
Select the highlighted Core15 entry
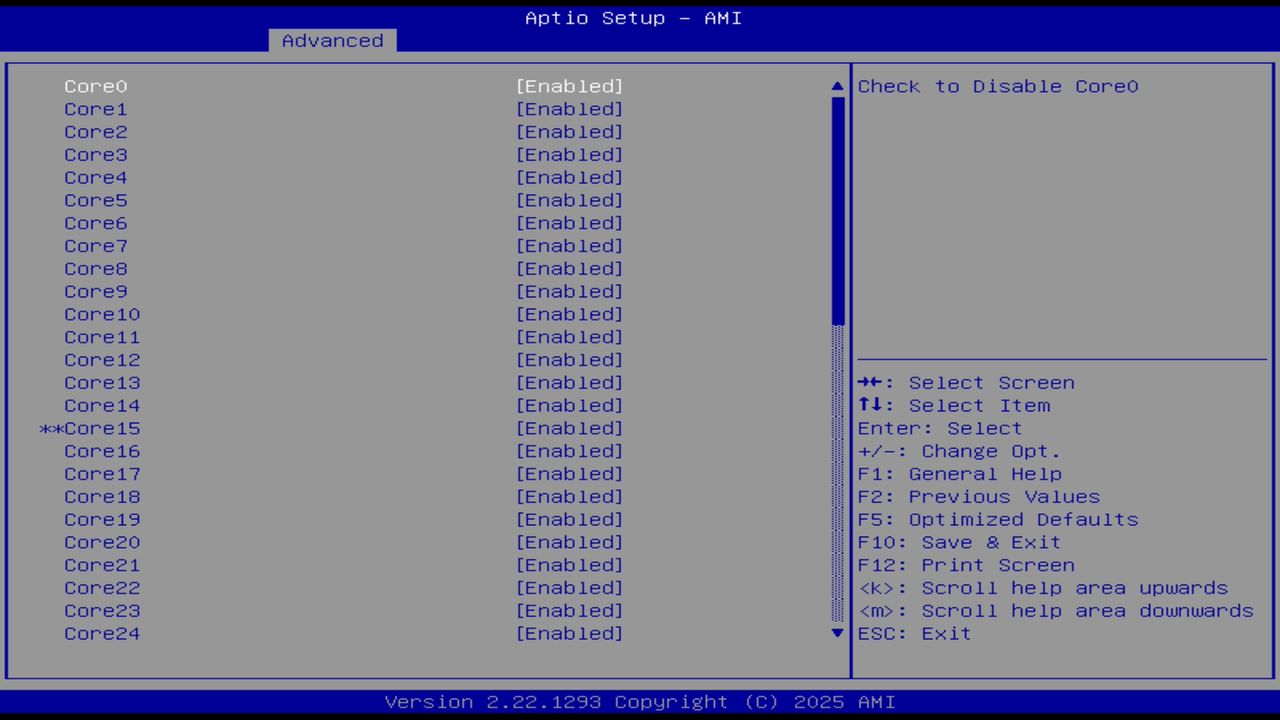click(101, 428)
